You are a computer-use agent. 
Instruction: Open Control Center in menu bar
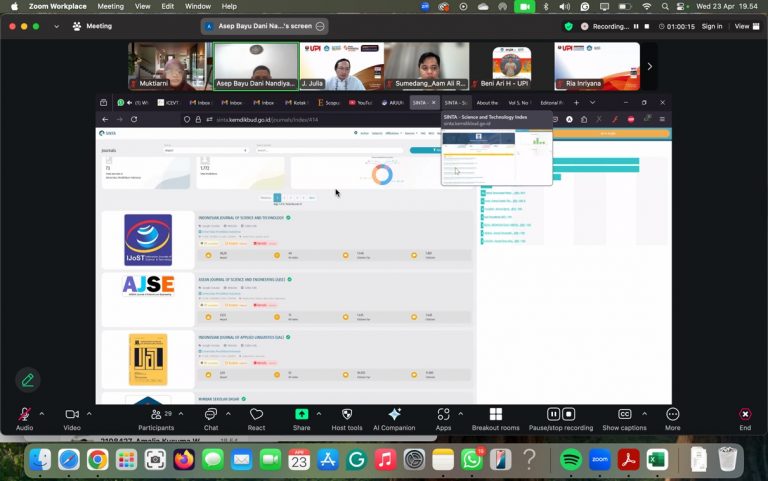681,6
